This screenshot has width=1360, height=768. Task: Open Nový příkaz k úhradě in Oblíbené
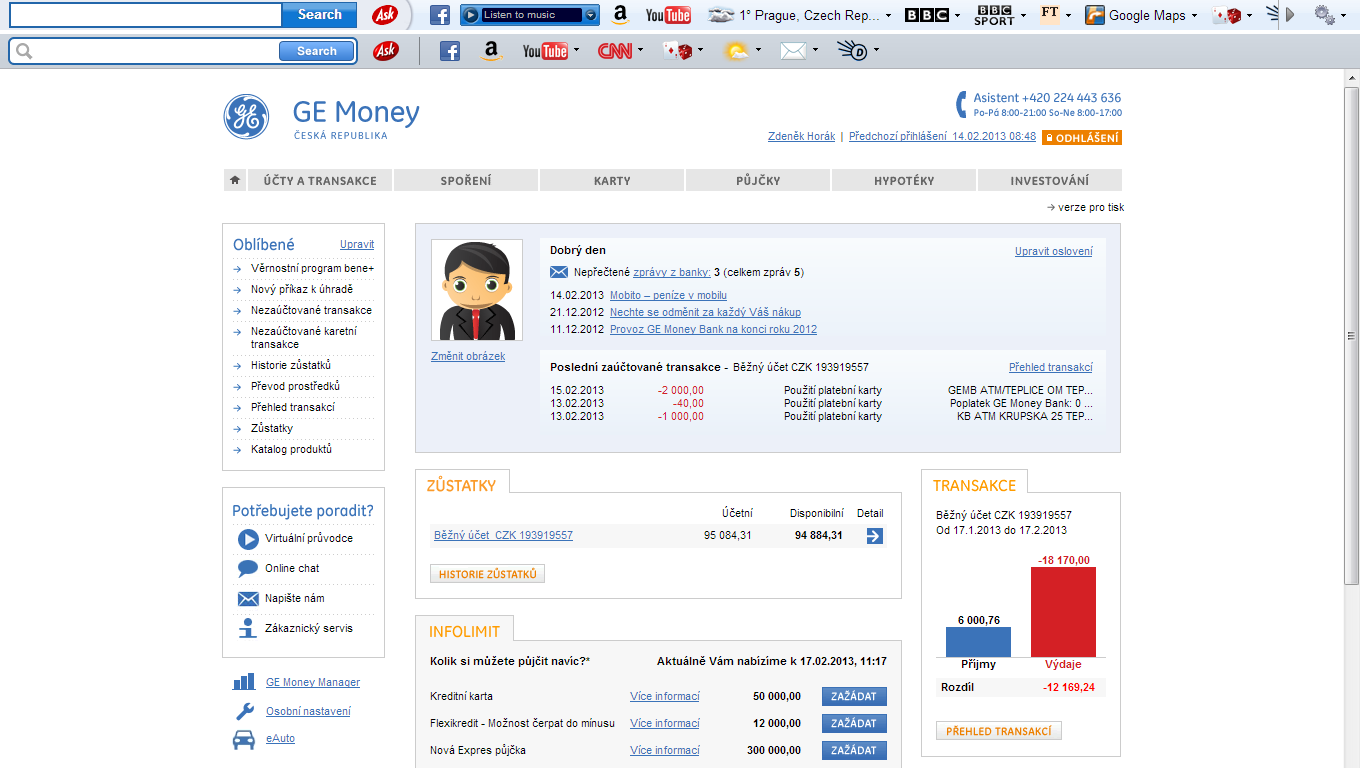[302, 289]
